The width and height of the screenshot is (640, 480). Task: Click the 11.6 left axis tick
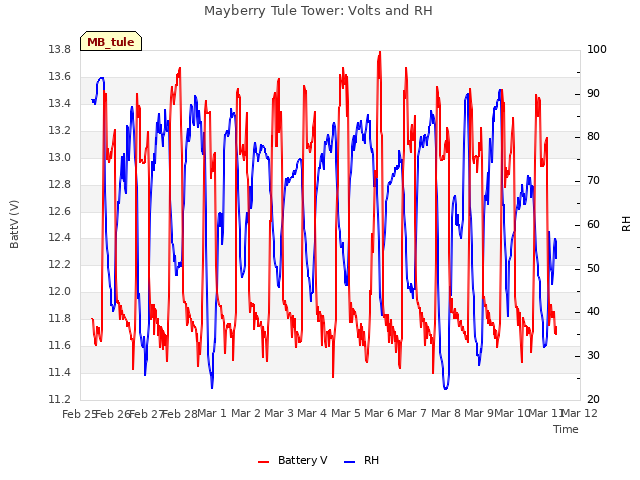point(60,345)
